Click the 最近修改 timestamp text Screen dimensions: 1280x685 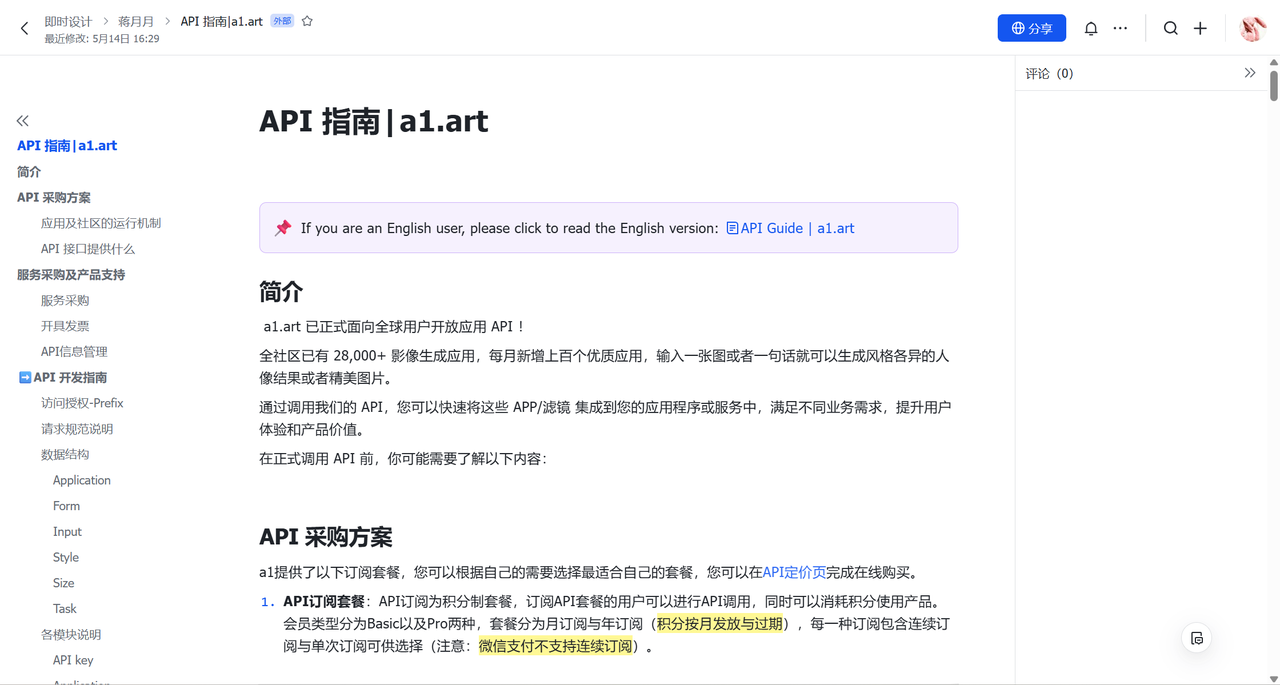pos(102,38)
